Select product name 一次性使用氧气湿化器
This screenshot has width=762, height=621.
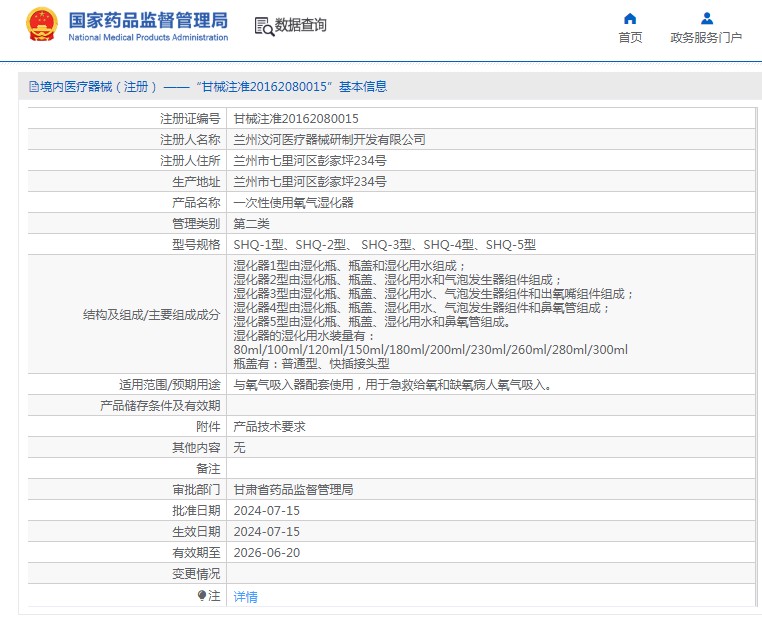(x=294, y=202)
